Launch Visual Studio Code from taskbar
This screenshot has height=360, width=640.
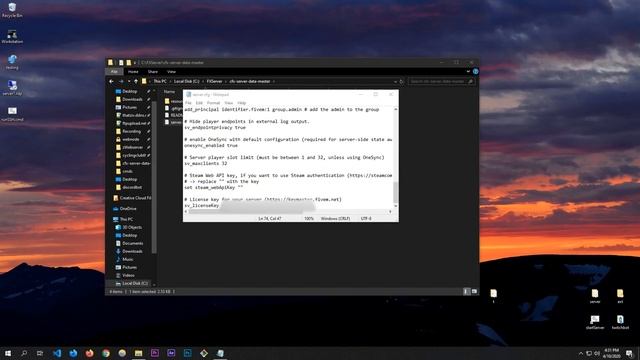point(57,353)
